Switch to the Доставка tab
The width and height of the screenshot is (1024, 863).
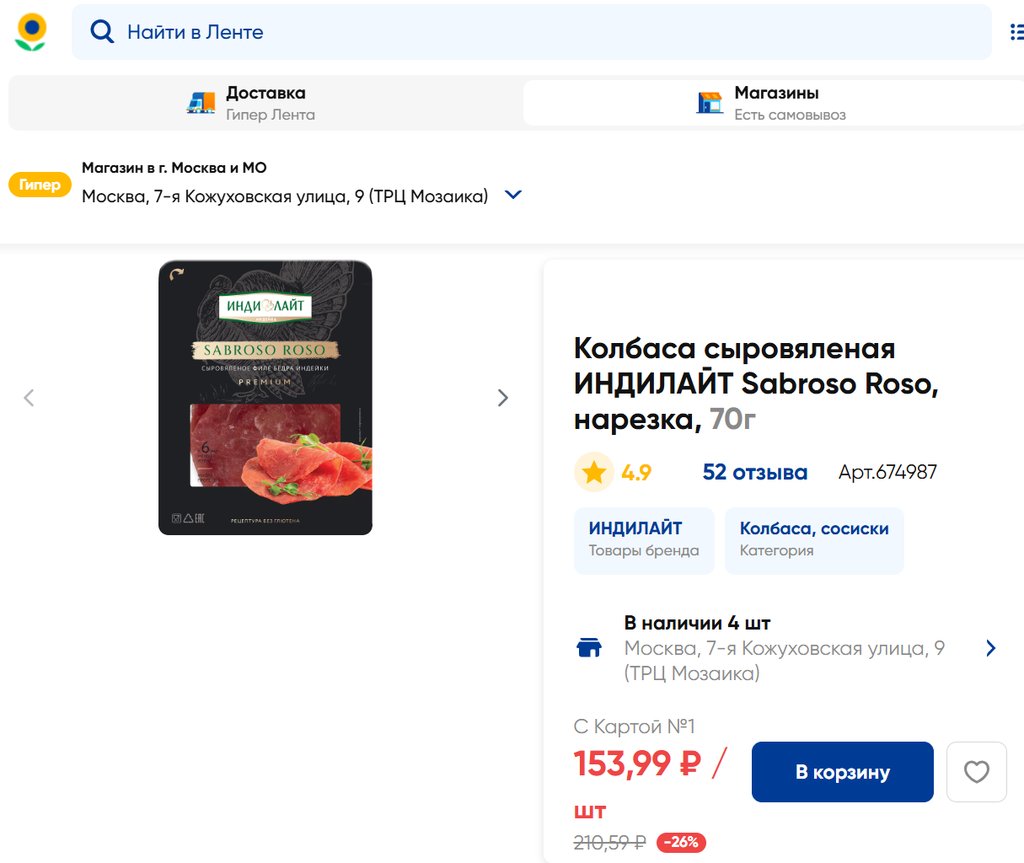pyautogui.click(x=265, y=103)
